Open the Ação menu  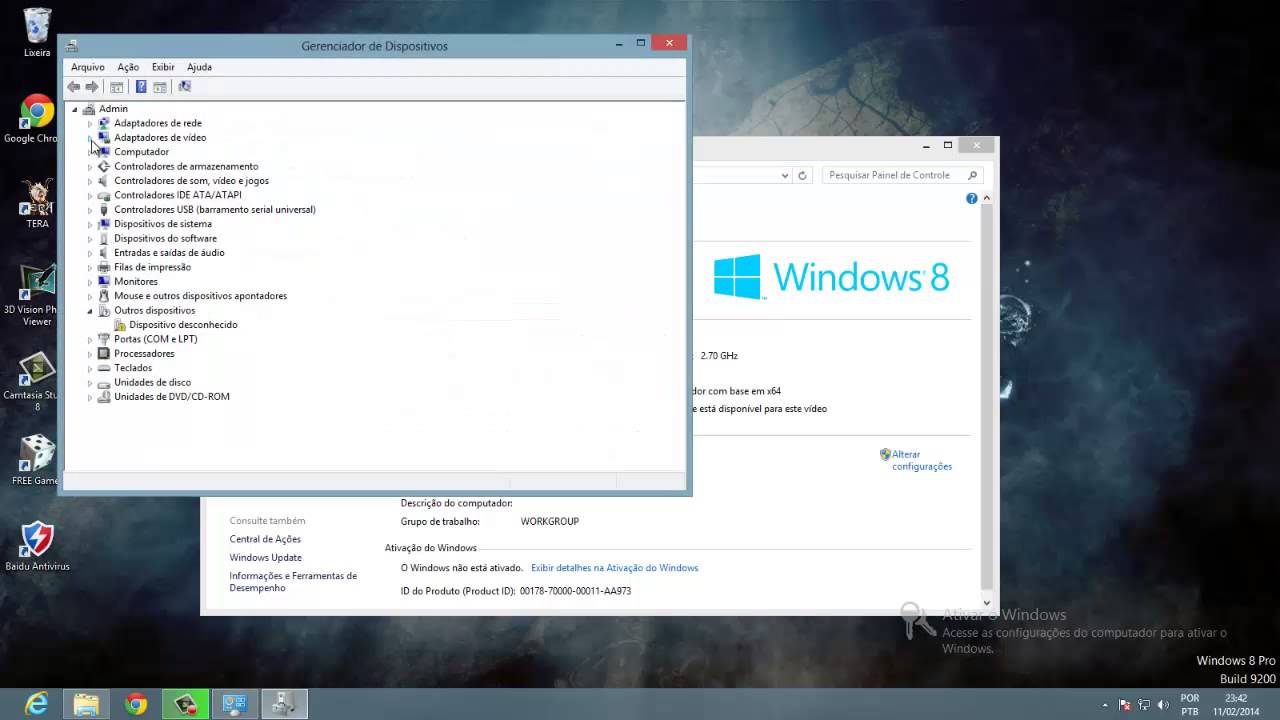tap(128, 67)
